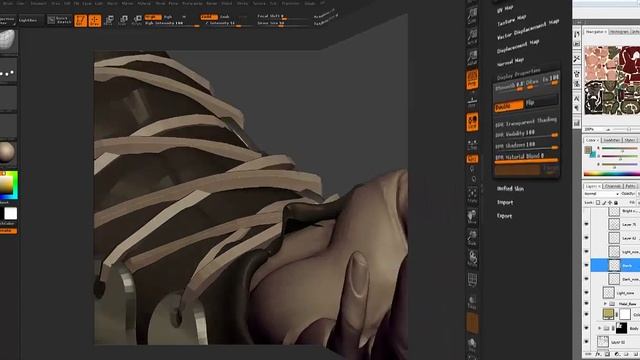Click the Scale view icon in right shelf
The image size is (640, 360).
point(472,237)
